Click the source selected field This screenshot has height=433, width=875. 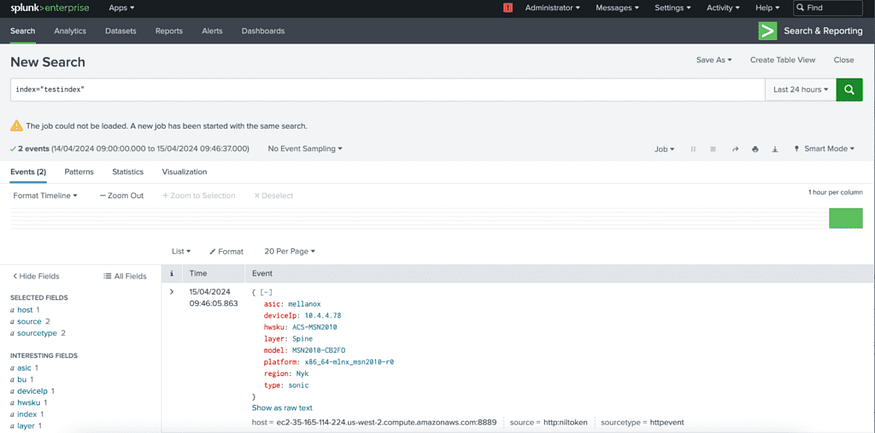click(30, 321)
